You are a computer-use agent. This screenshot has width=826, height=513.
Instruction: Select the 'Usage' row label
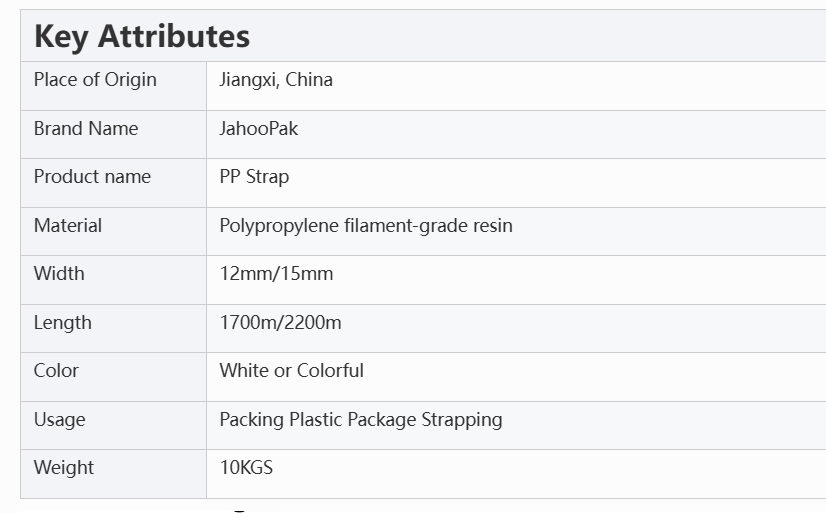59,420
